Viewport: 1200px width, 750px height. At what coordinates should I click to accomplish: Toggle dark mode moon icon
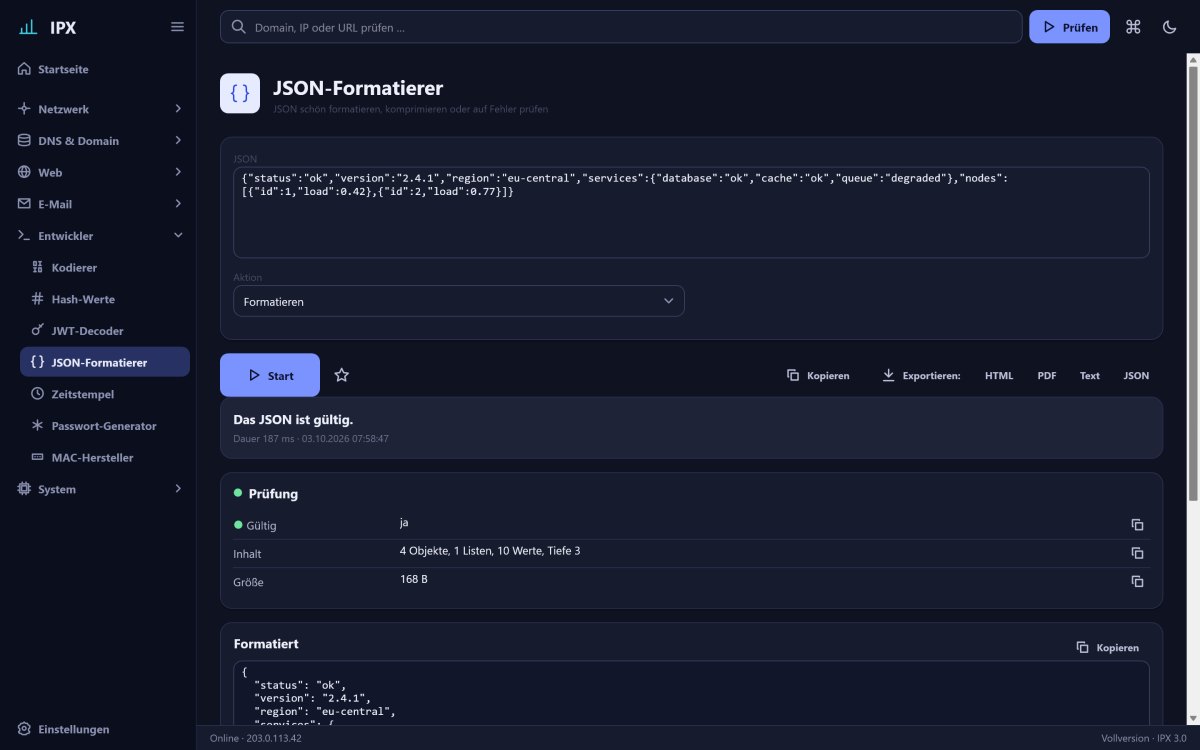(x=1169, y=27)
